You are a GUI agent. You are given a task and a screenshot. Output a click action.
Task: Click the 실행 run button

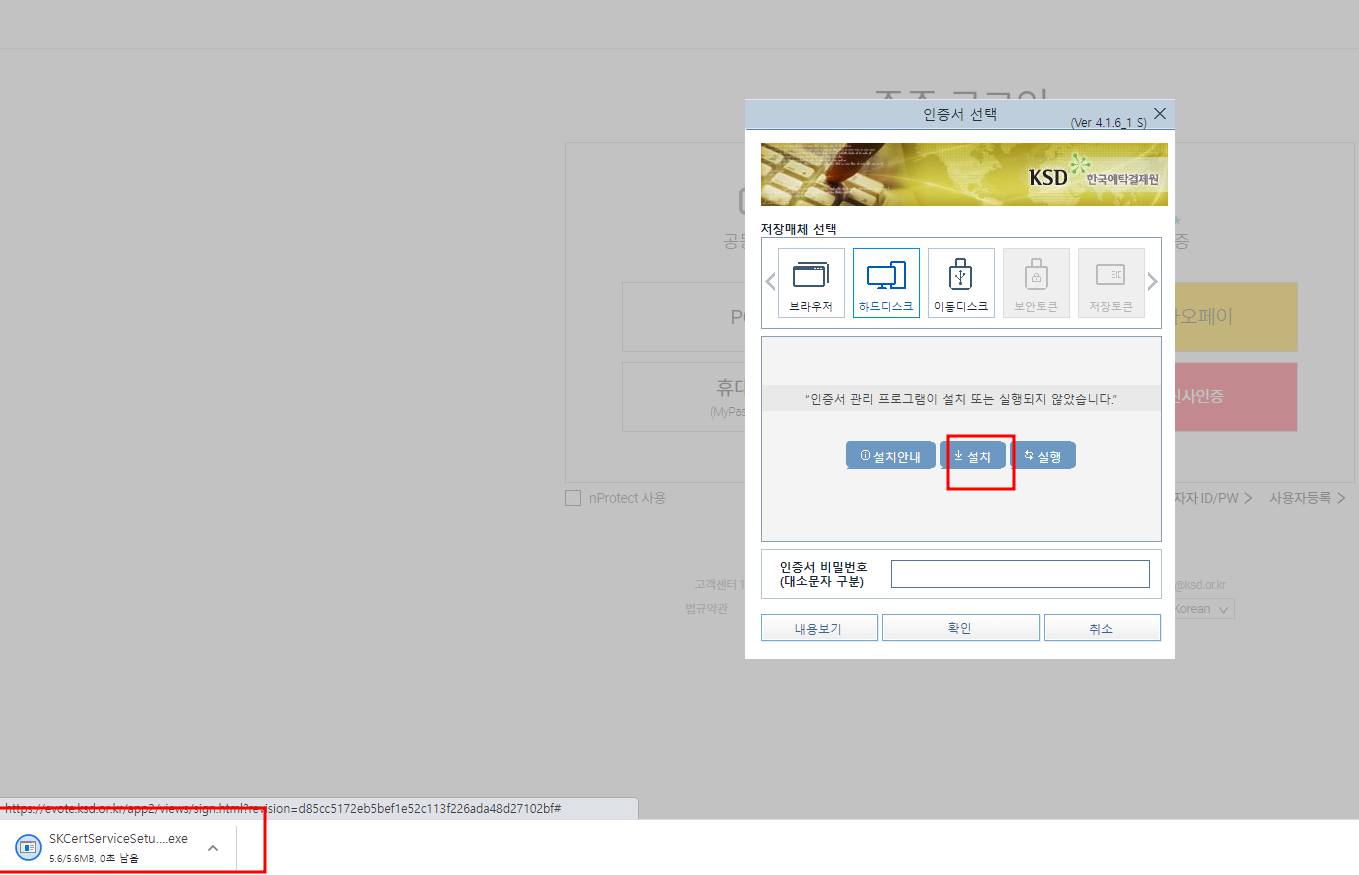click(1045, 454)
